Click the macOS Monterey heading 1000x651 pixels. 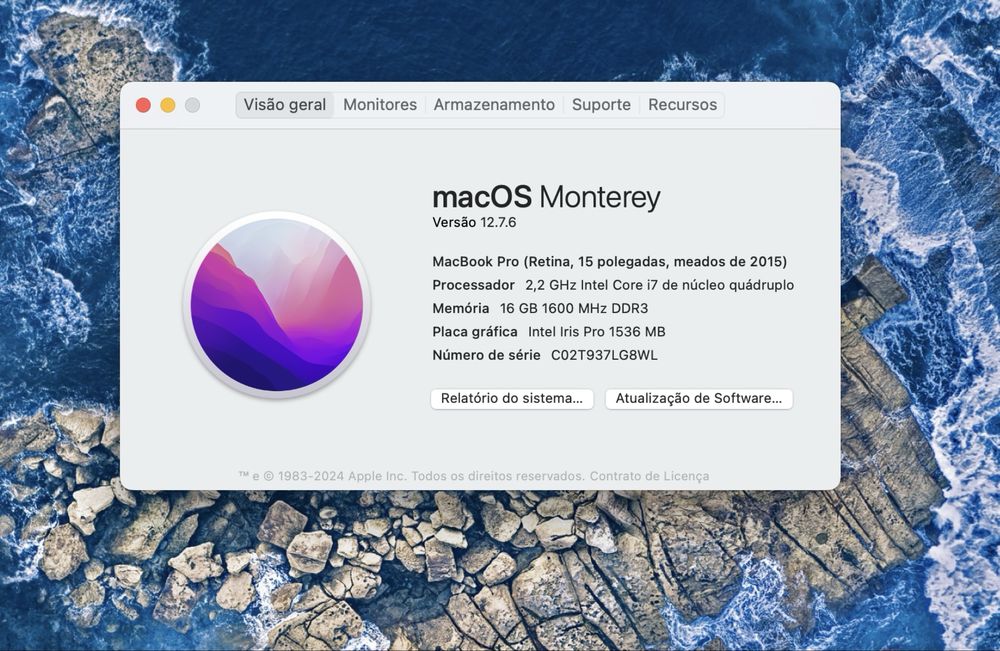546,196
